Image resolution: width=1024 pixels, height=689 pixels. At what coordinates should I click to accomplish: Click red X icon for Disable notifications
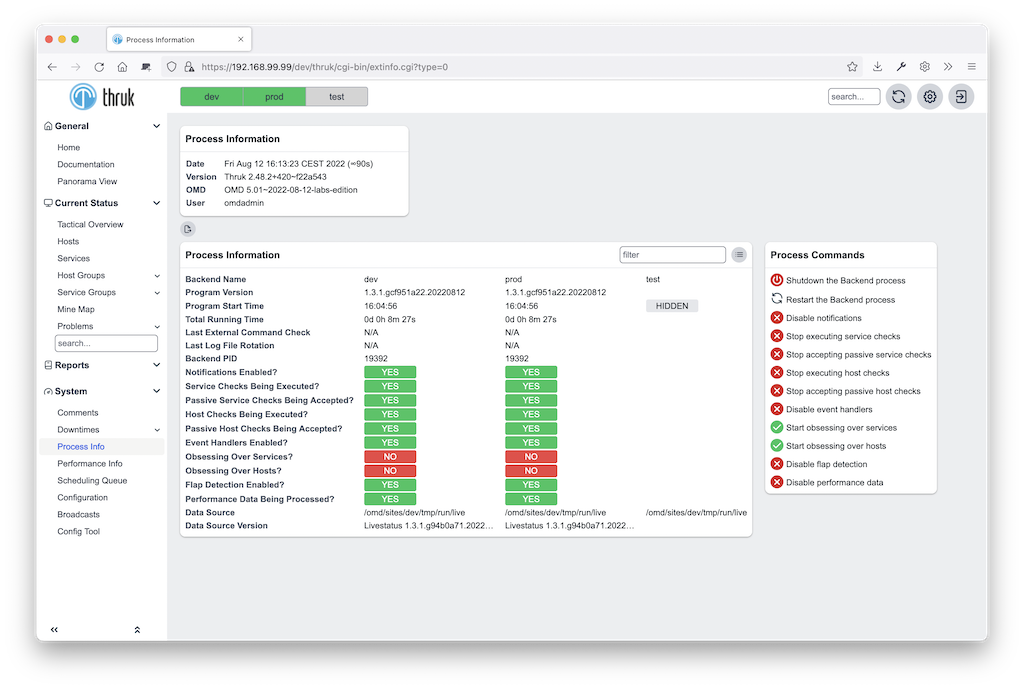776,318
